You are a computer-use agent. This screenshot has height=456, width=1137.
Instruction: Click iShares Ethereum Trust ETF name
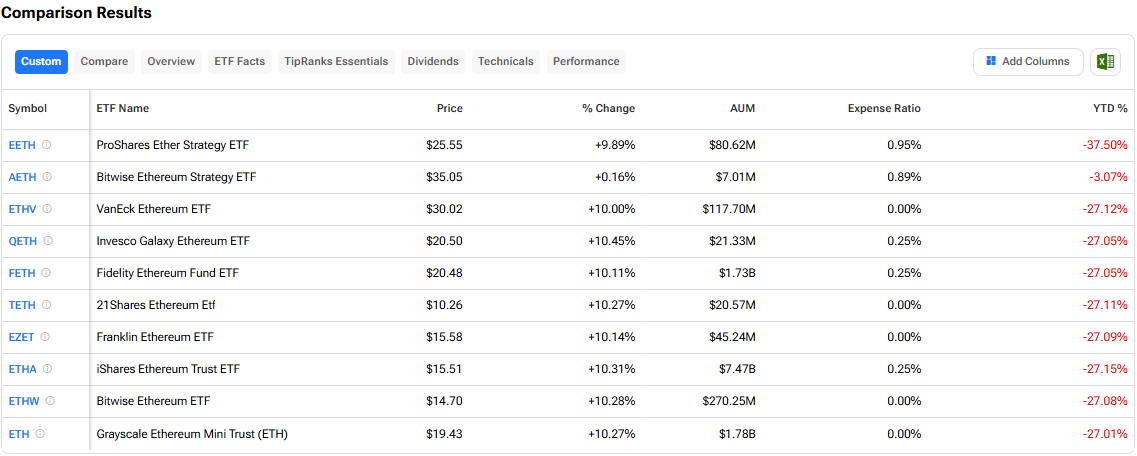168,369
